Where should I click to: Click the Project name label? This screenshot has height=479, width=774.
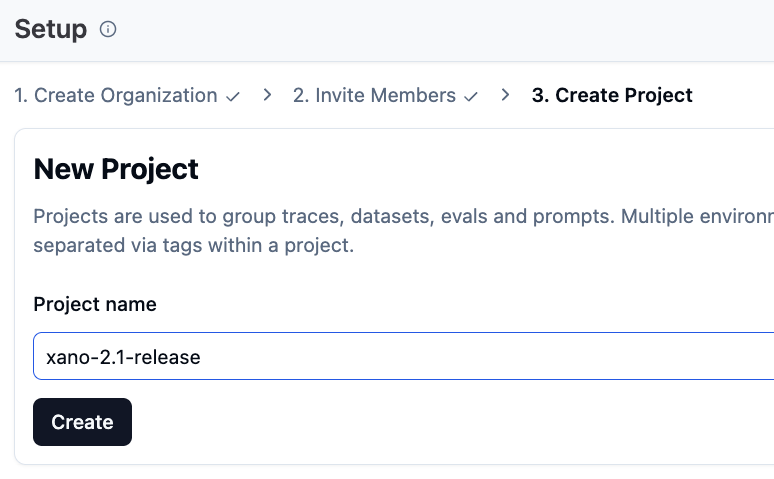tap(95, 305)
